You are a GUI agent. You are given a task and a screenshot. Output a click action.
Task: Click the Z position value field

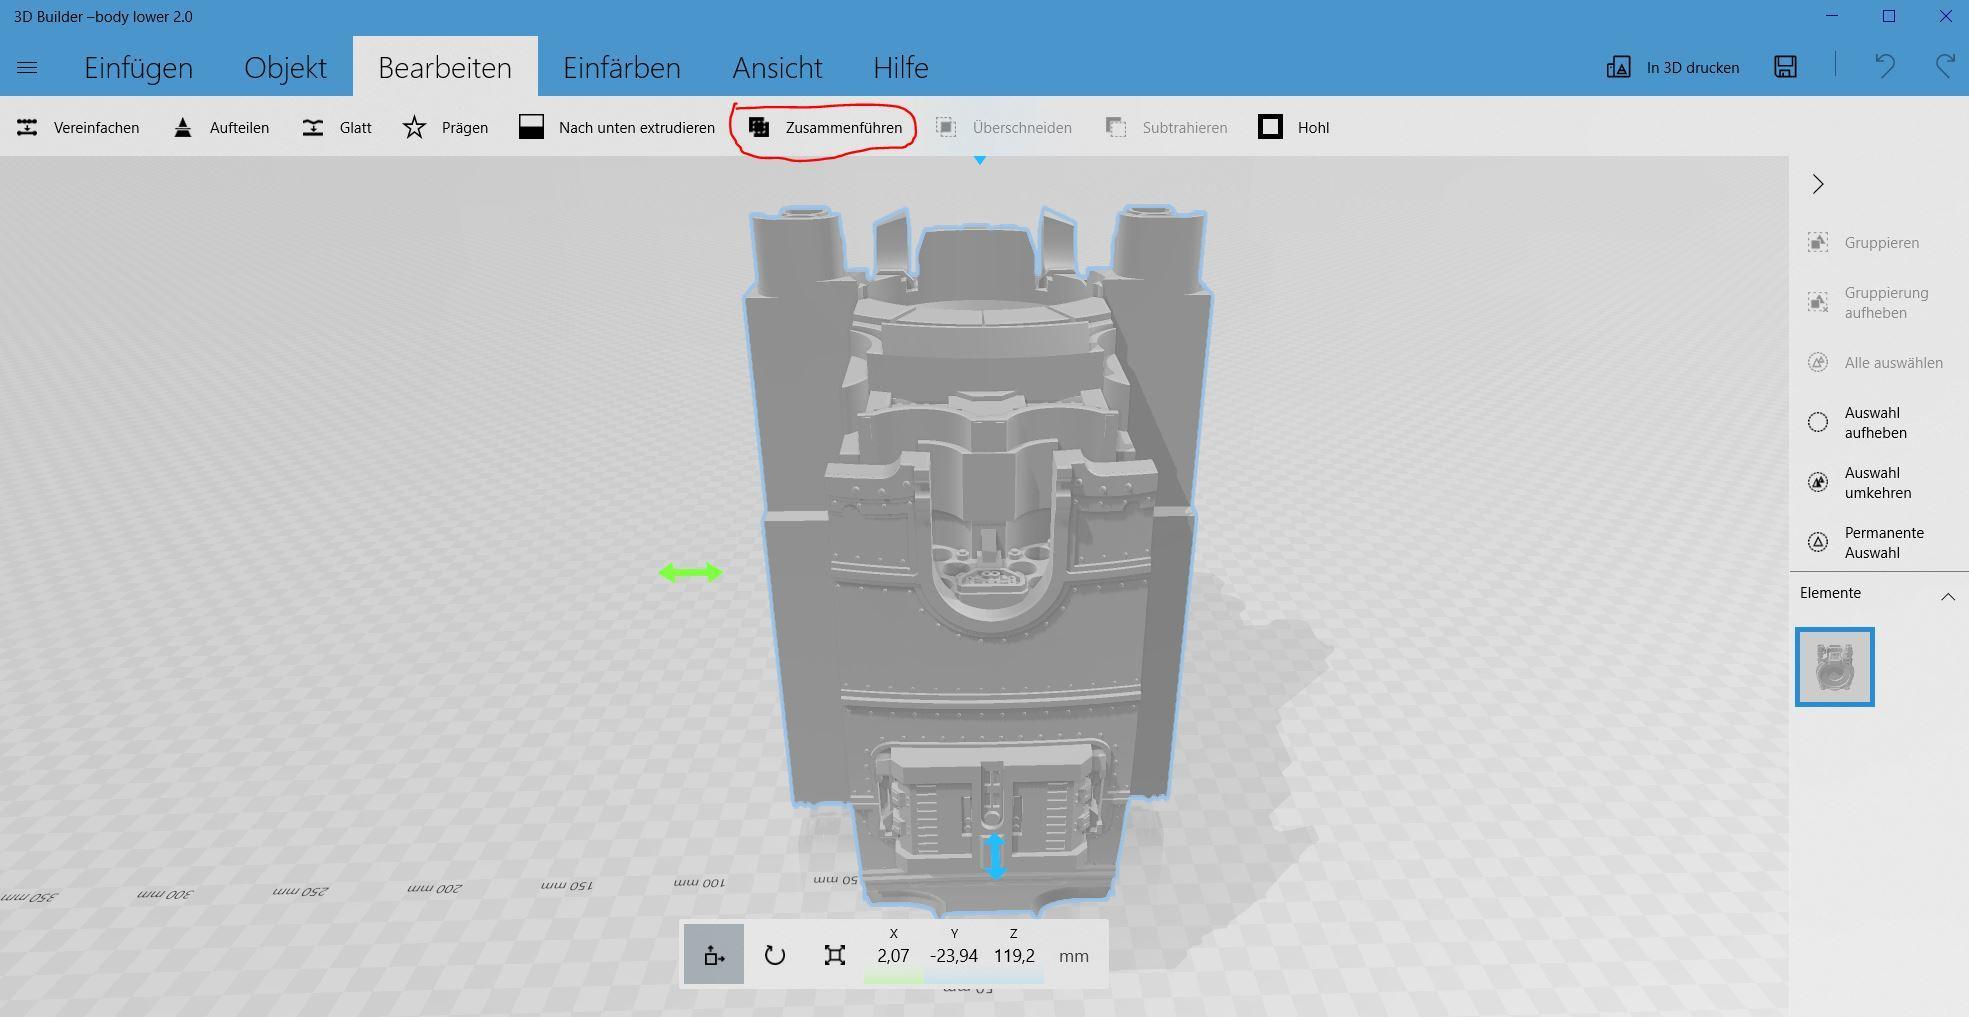coord(1013,956)
